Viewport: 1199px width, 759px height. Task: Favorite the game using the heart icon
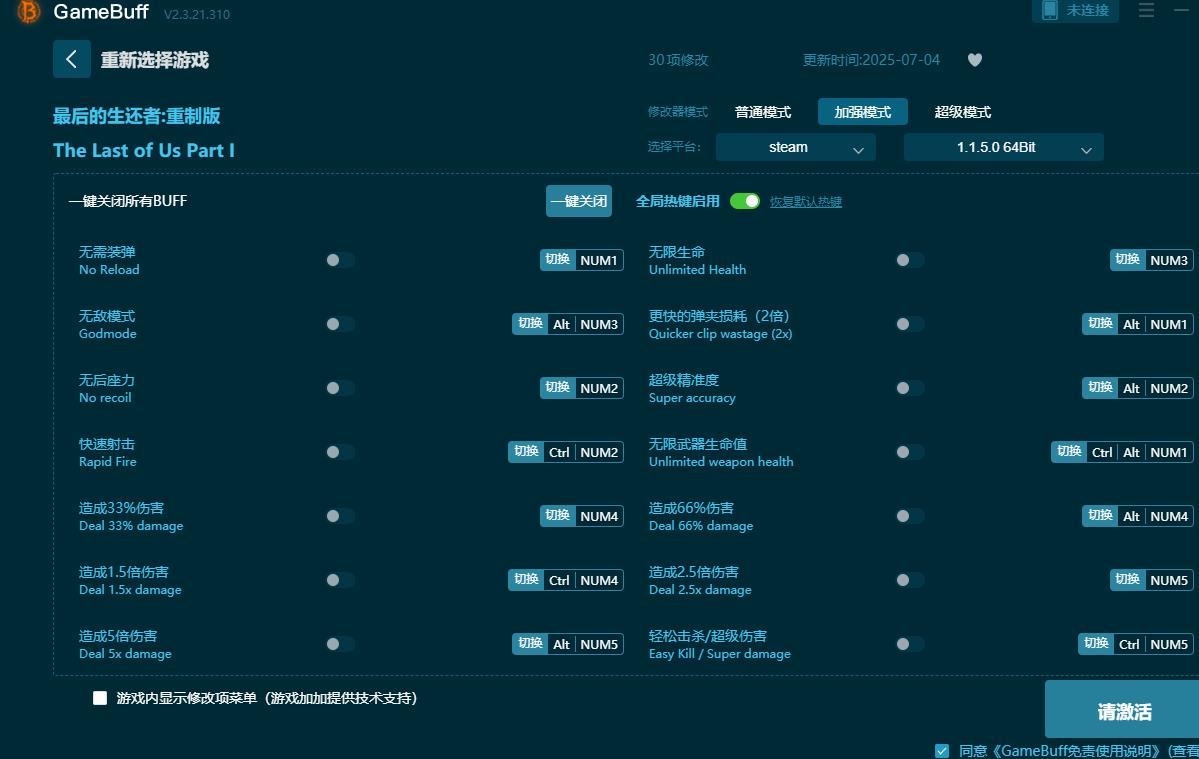pos(974,59)
